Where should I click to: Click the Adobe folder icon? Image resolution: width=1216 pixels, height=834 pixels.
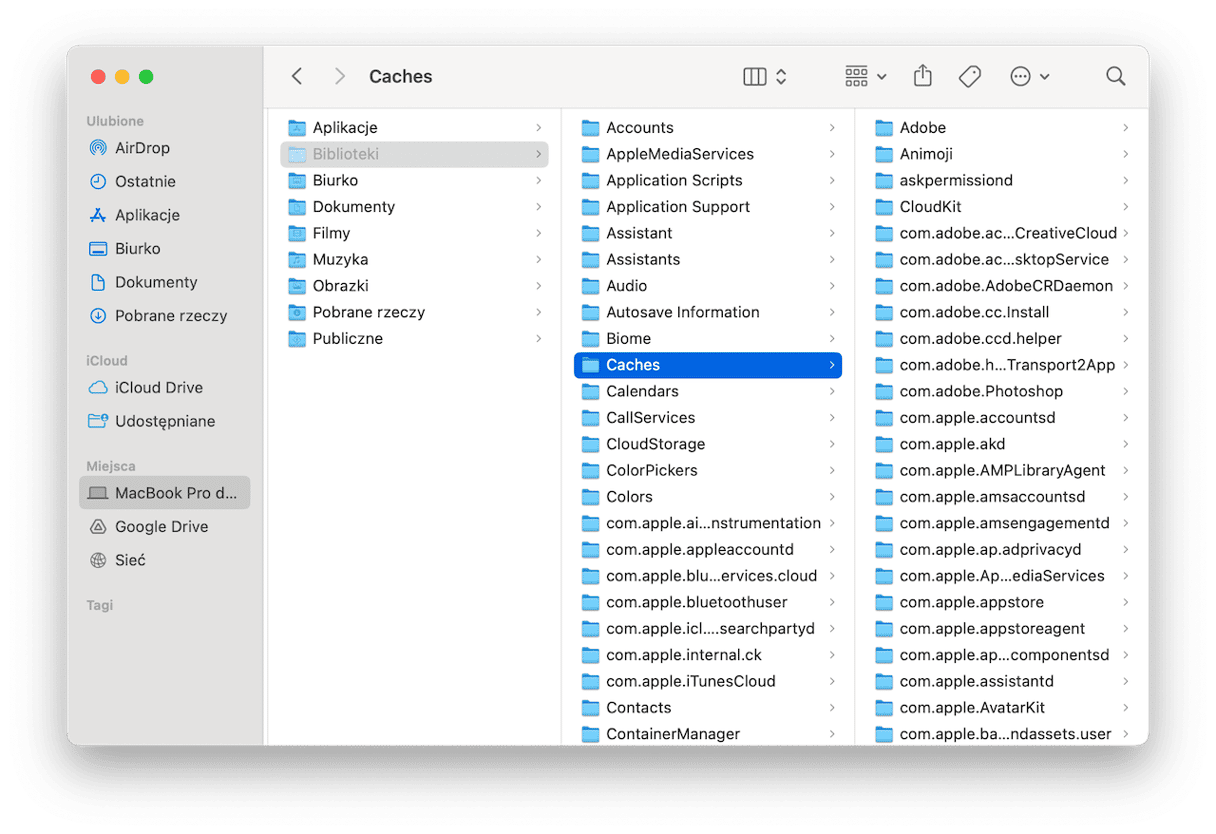click(884, 127)
